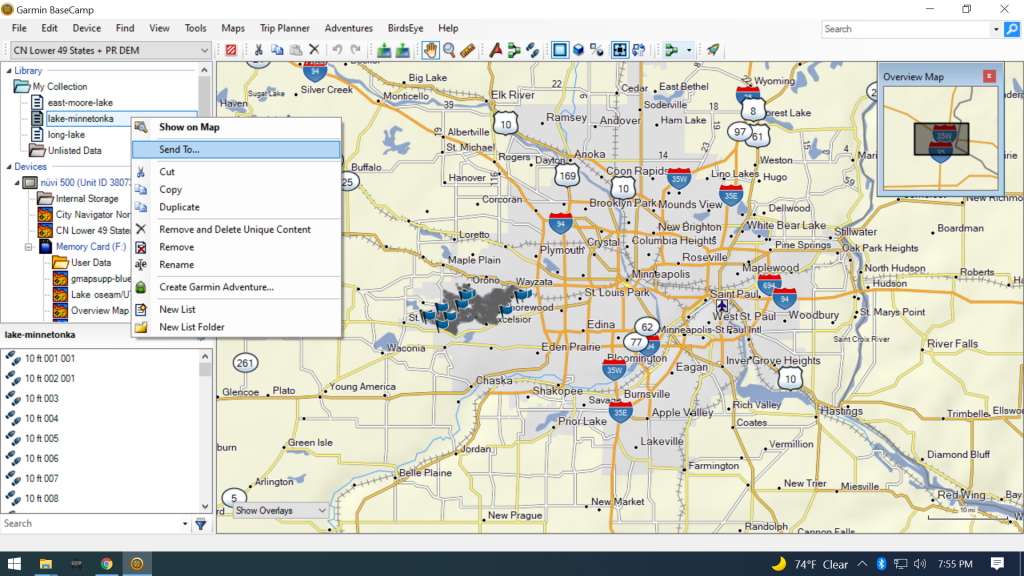
Task: Click the Paste clipboard icon in the toolbar
Action: (x=295, y=50)
